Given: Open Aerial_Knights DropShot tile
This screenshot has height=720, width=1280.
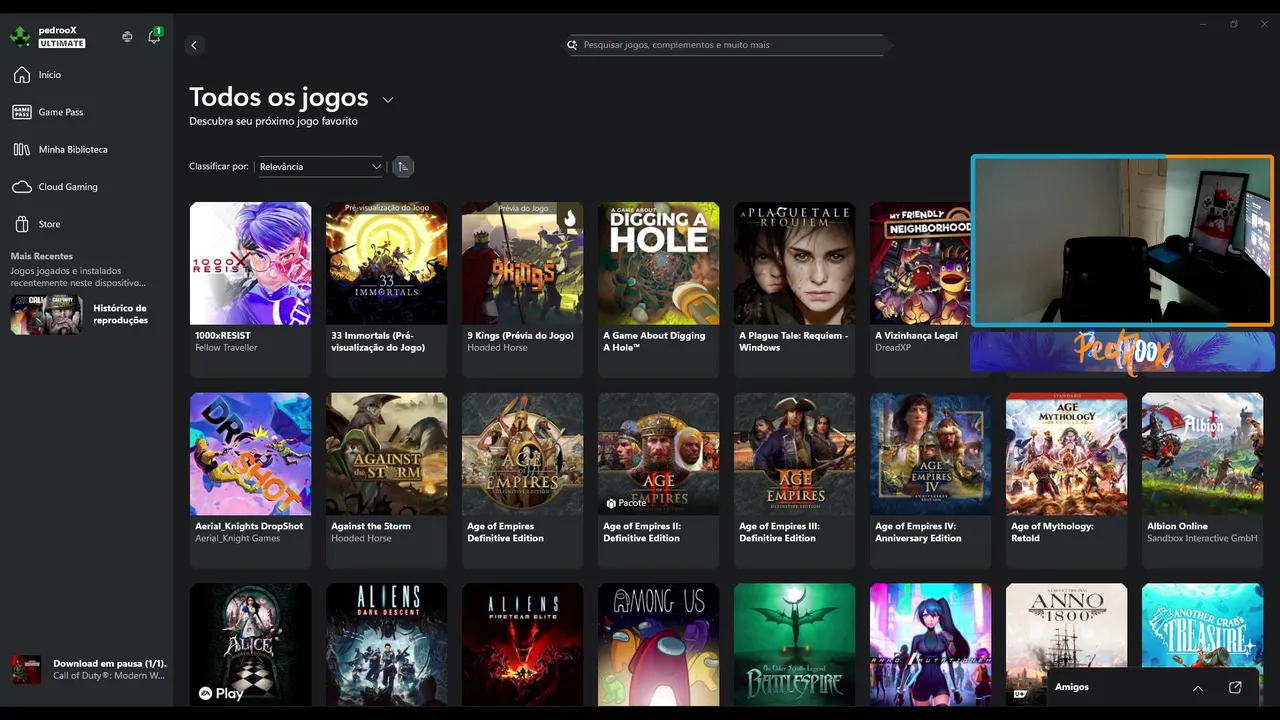Looking at the screenshot, I should pyautogui.click(x=250, y=480).
